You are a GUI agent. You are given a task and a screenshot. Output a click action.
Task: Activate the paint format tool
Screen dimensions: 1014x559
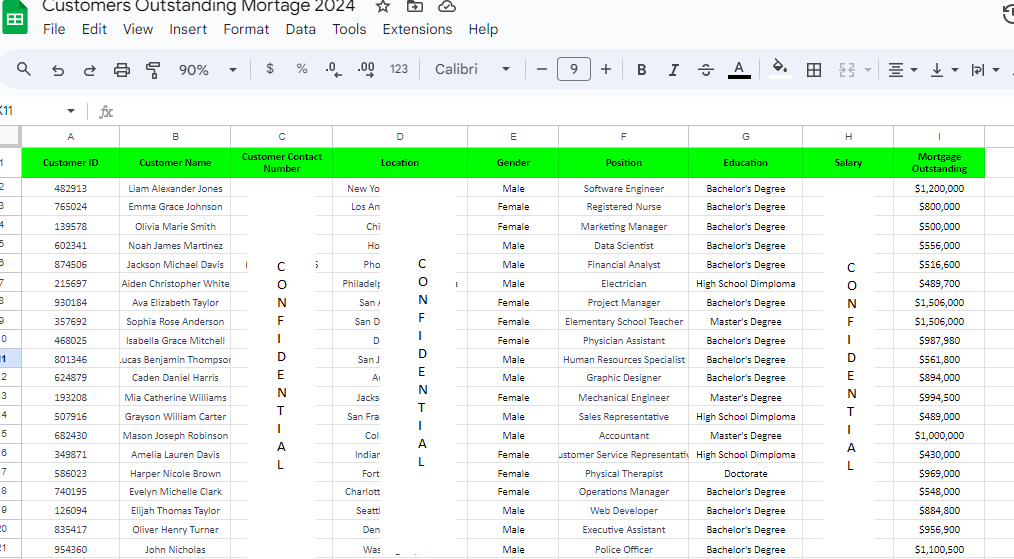click(x=153, y=70)
